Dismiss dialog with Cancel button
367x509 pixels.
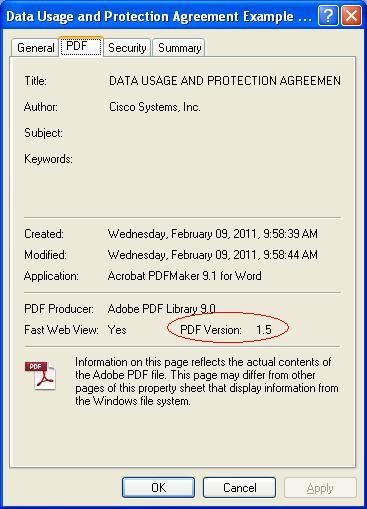click(x=239, y=487)
